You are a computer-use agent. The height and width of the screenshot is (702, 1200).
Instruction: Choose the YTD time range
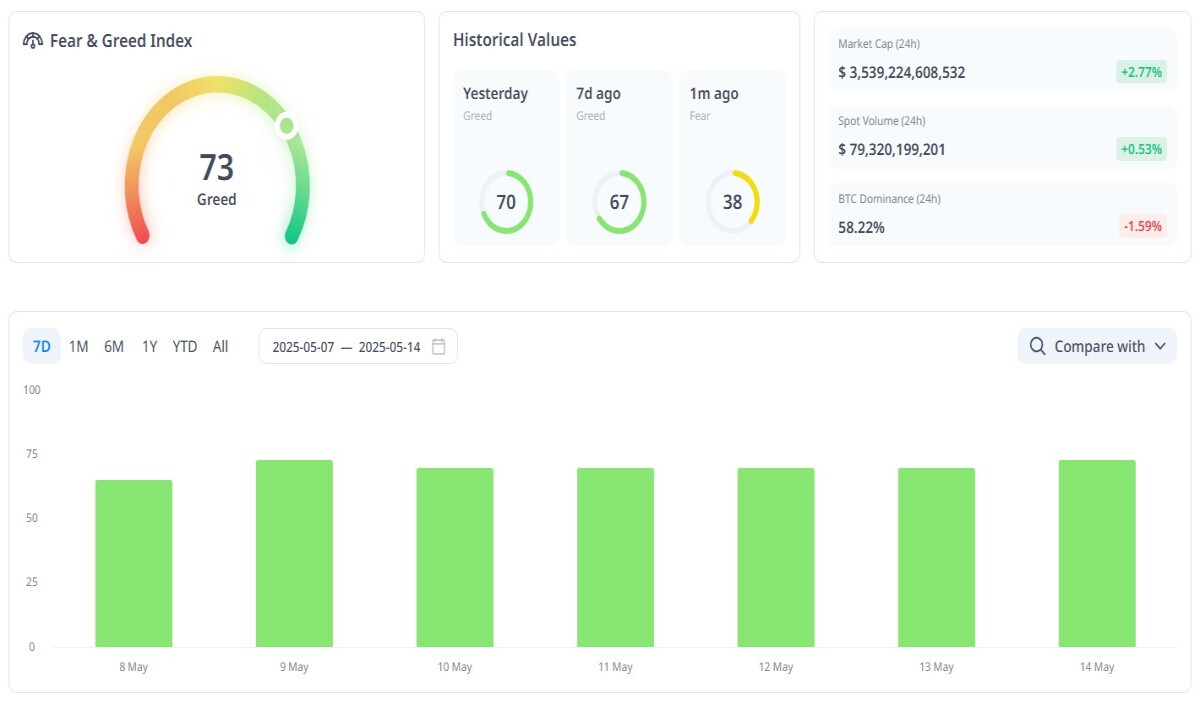pos(185,346)
